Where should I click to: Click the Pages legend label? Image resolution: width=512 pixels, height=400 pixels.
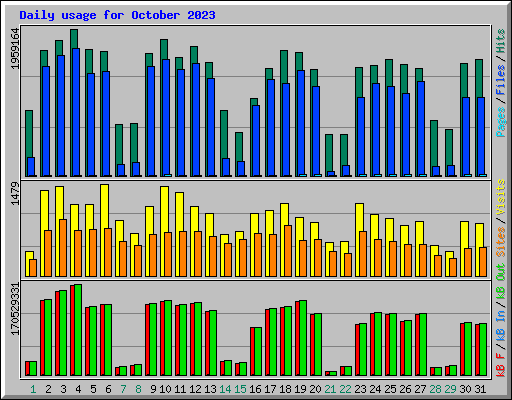(x=501, y=122)
